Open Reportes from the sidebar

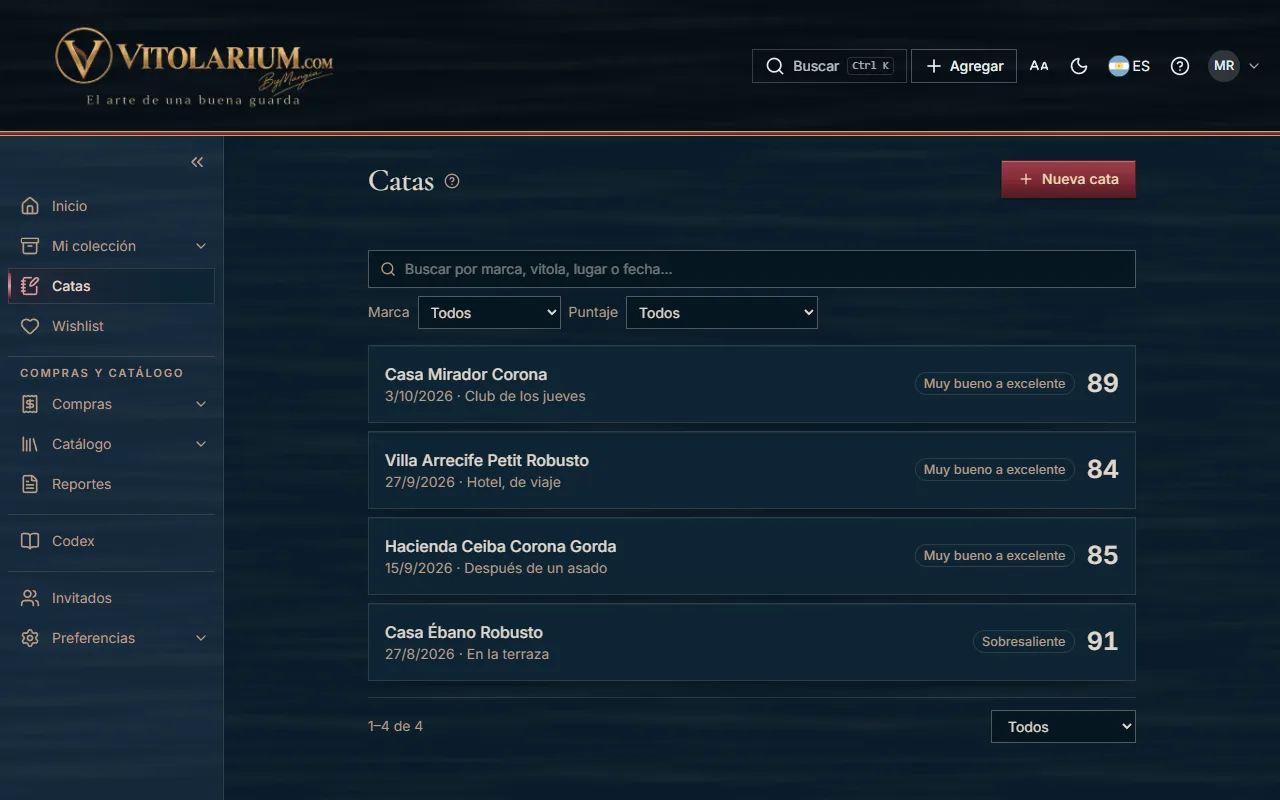(x=111, y=484)
